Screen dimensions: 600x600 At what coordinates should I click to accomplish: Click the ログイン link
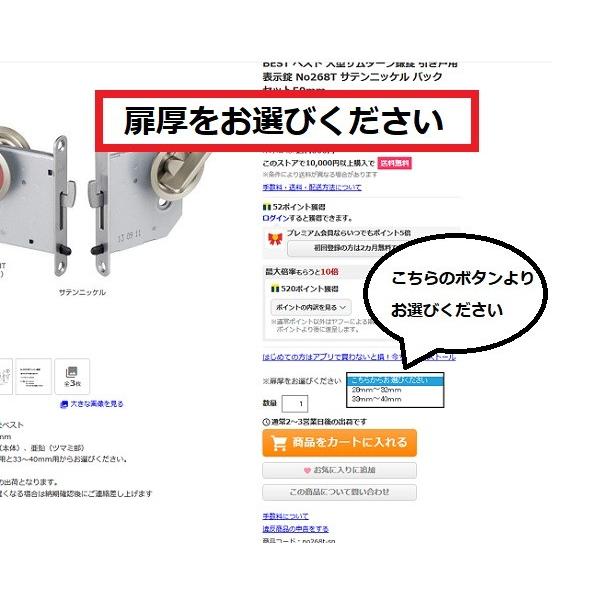pyautogui.click(x=276, y=218)
